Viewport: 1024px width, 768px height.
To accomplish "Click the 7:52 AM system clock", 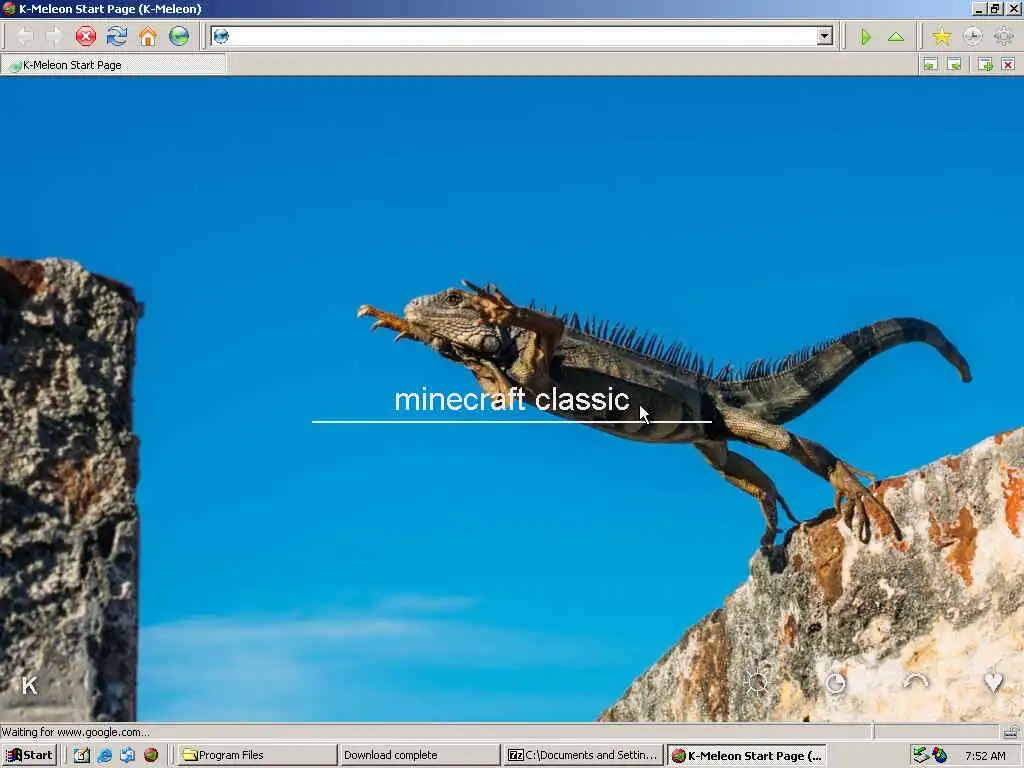I will [985, 756].
